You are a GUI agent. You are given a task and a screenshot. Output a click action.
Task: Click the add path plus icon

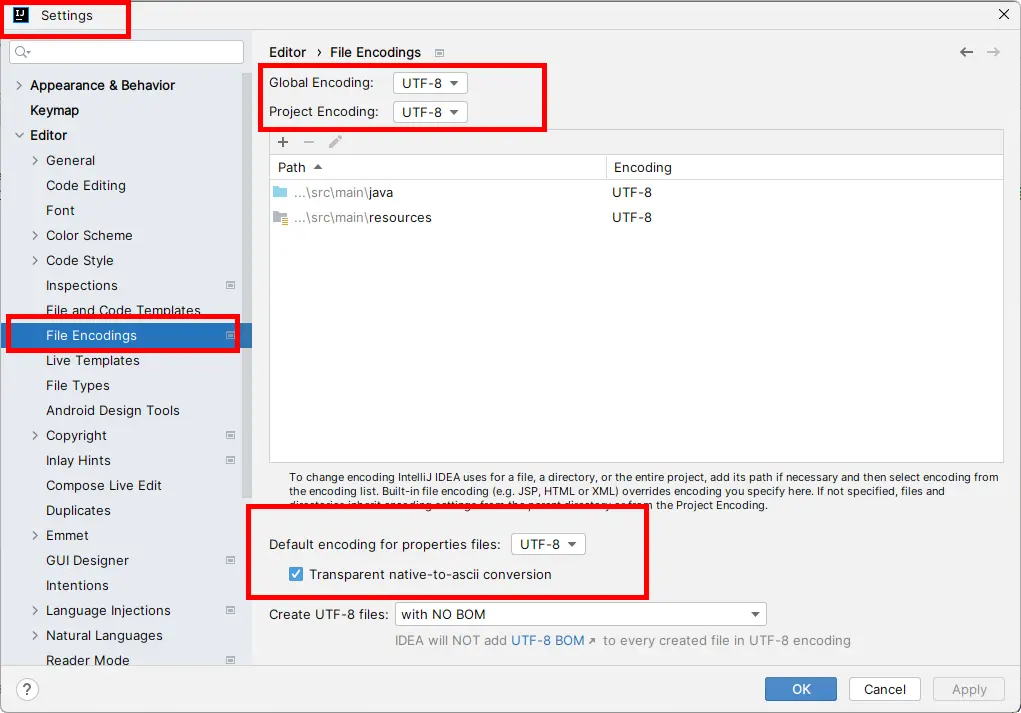(x=283, y=142)
